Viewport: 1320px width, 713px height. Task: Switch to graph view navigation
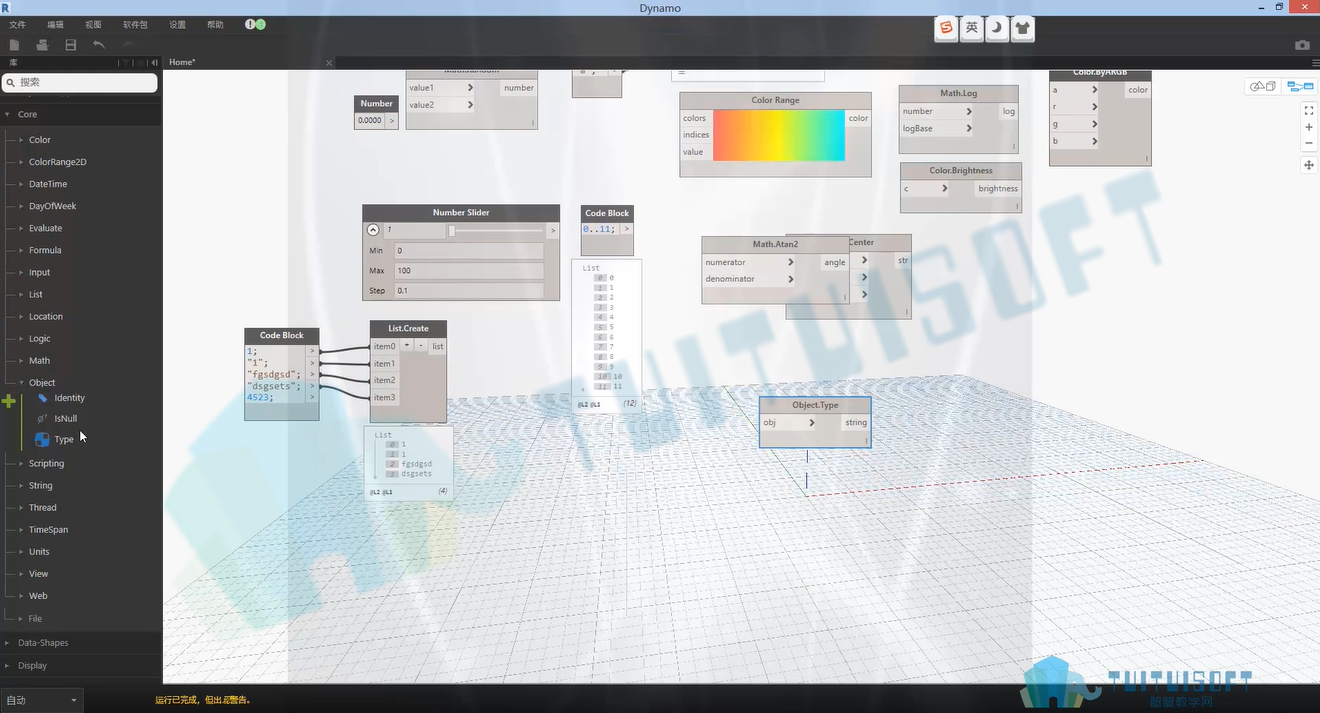pyautogui.click(x=1300, y=86)
